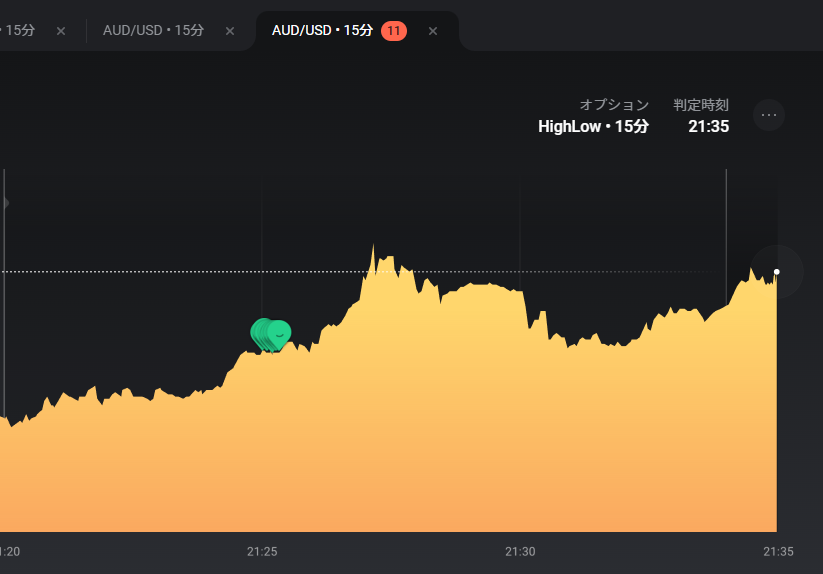The image size is (823, 574).
Task: Click the オプション label
Action: 614,105
